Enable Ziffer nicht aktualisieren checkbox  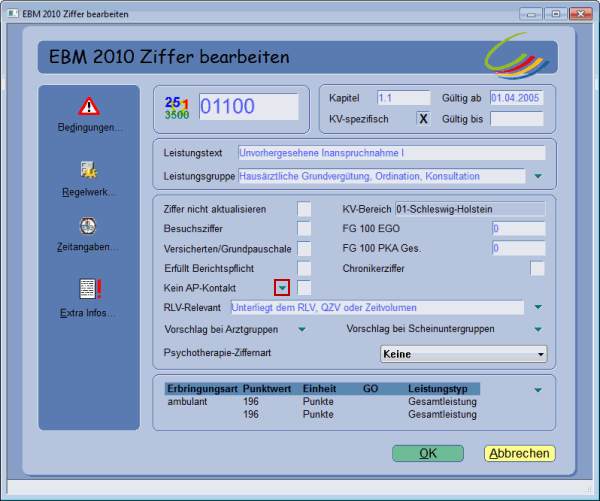(x=304, y=209)
